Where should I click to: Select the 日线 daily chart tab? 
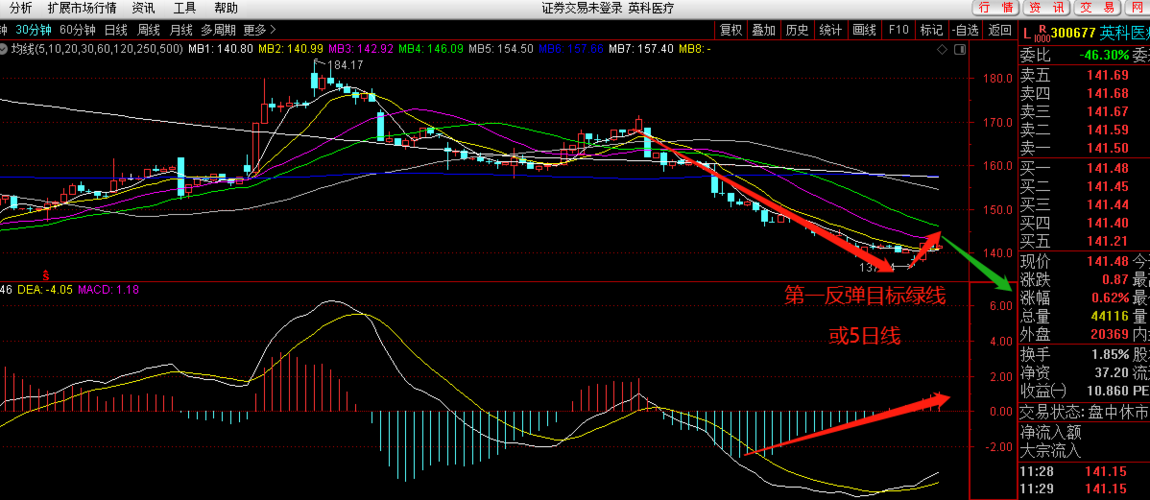(116, 30)
